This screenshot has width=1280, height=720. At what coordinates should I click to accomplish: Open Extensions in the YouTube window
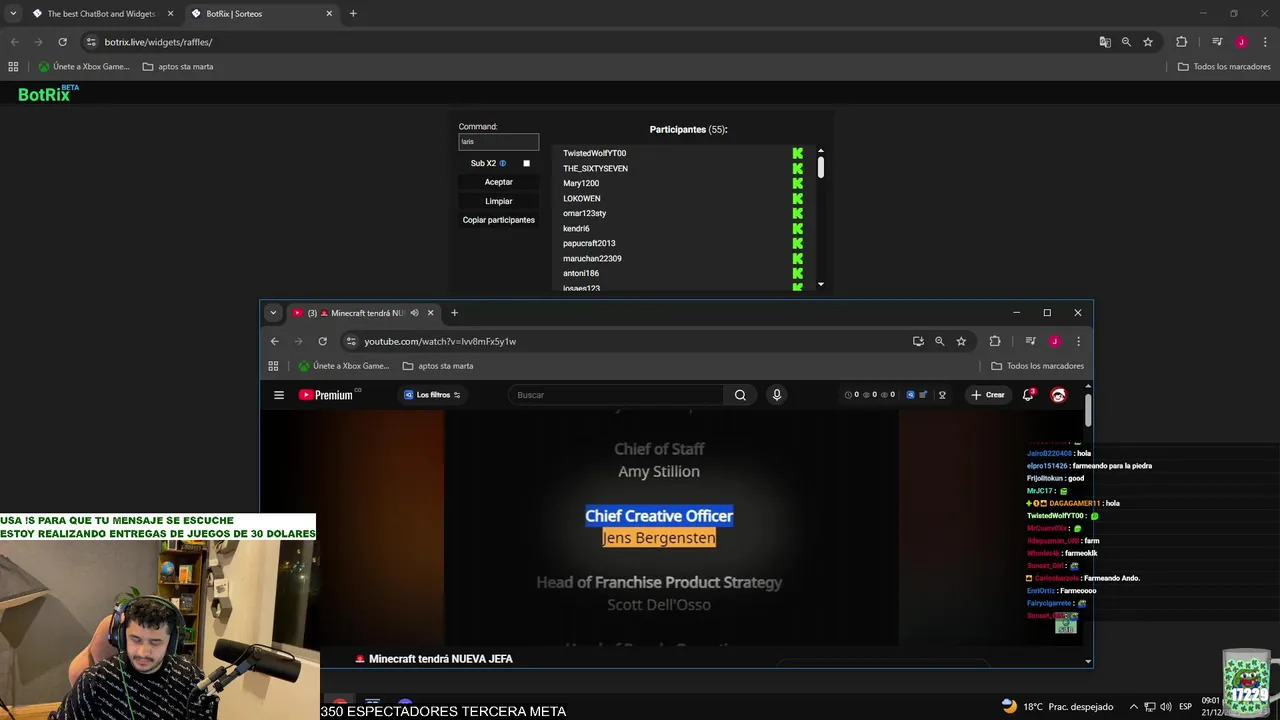(x=995, y=341)
